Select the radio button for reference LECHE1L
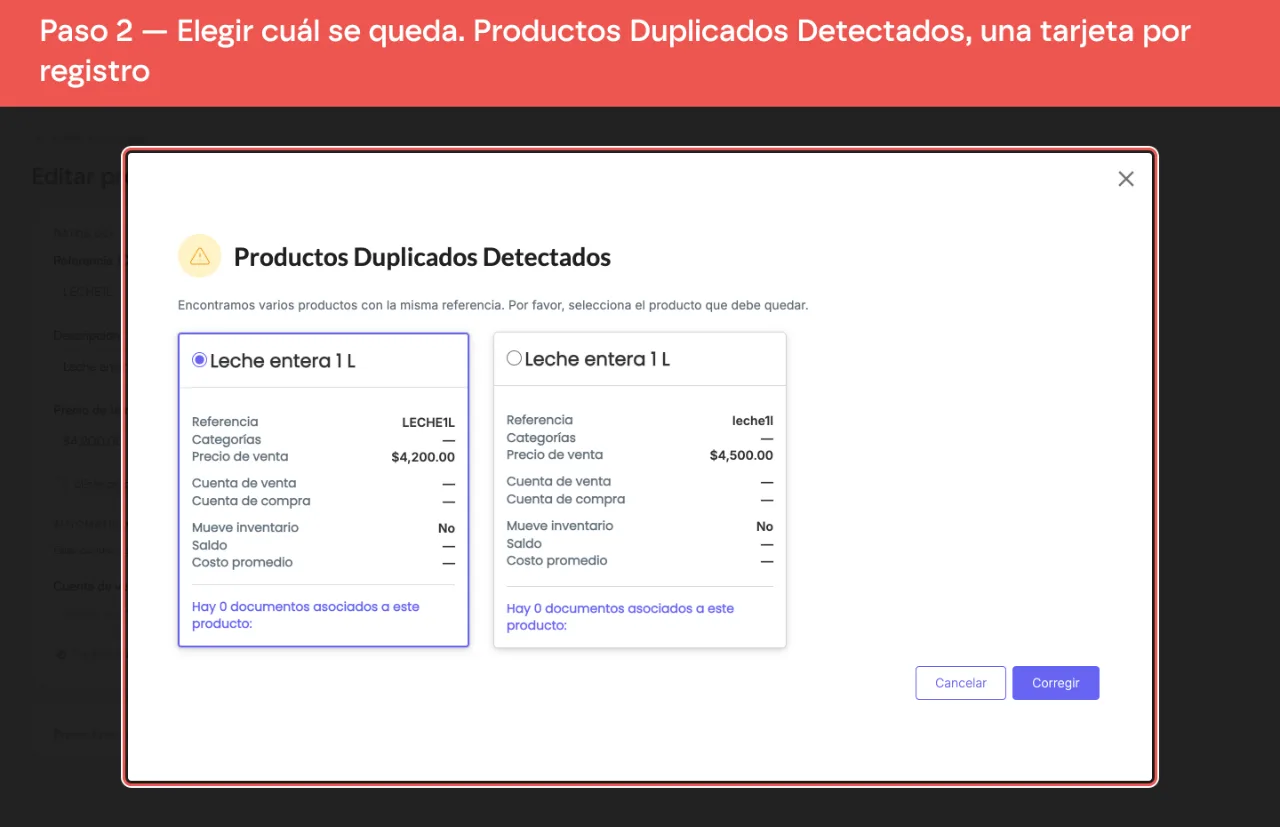 [199, 360]
